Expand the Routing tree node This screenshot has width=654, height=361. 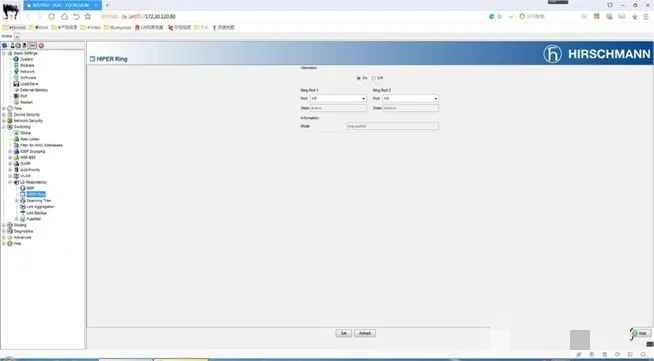tap(4, 225)
